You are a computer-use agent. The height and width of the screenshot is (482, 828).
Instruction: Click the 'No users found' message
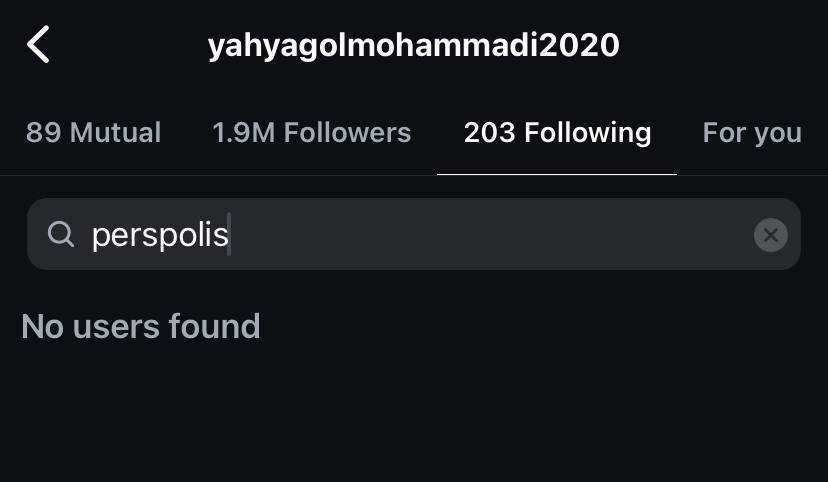[x=141, y=326]
